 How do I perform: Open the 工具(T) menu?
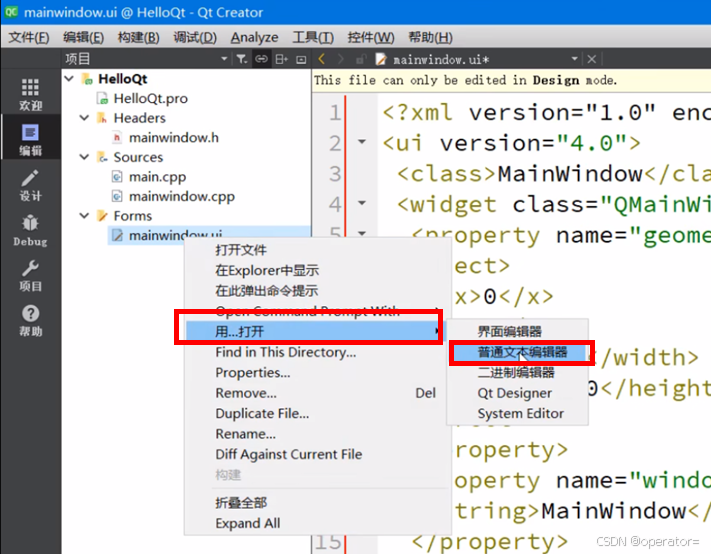pos(313,37)
